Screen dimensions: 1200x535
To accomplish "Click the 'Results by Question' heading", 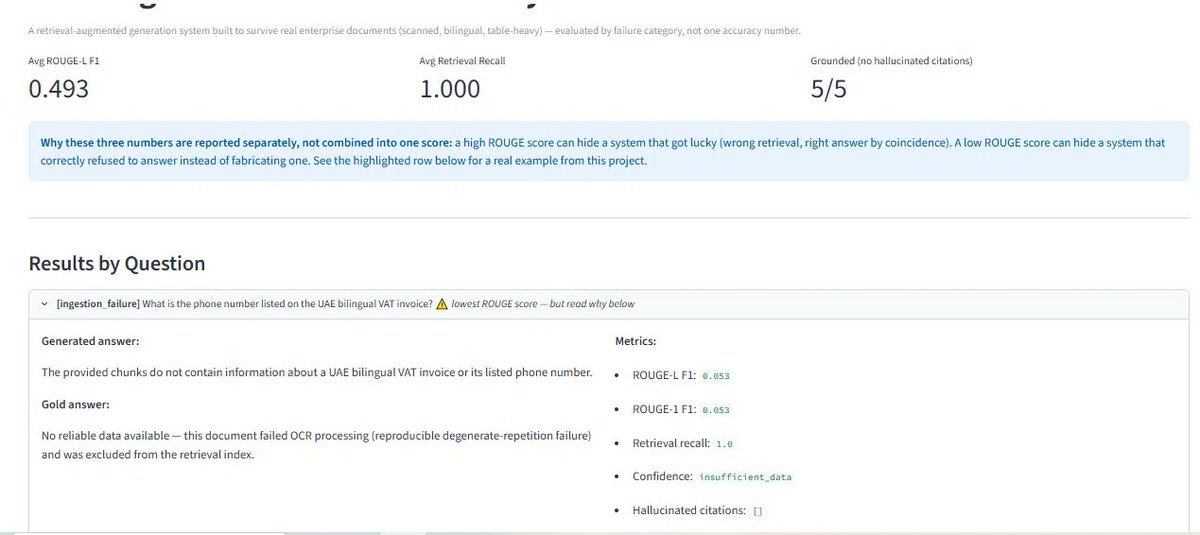I will [x=117, y=263].
